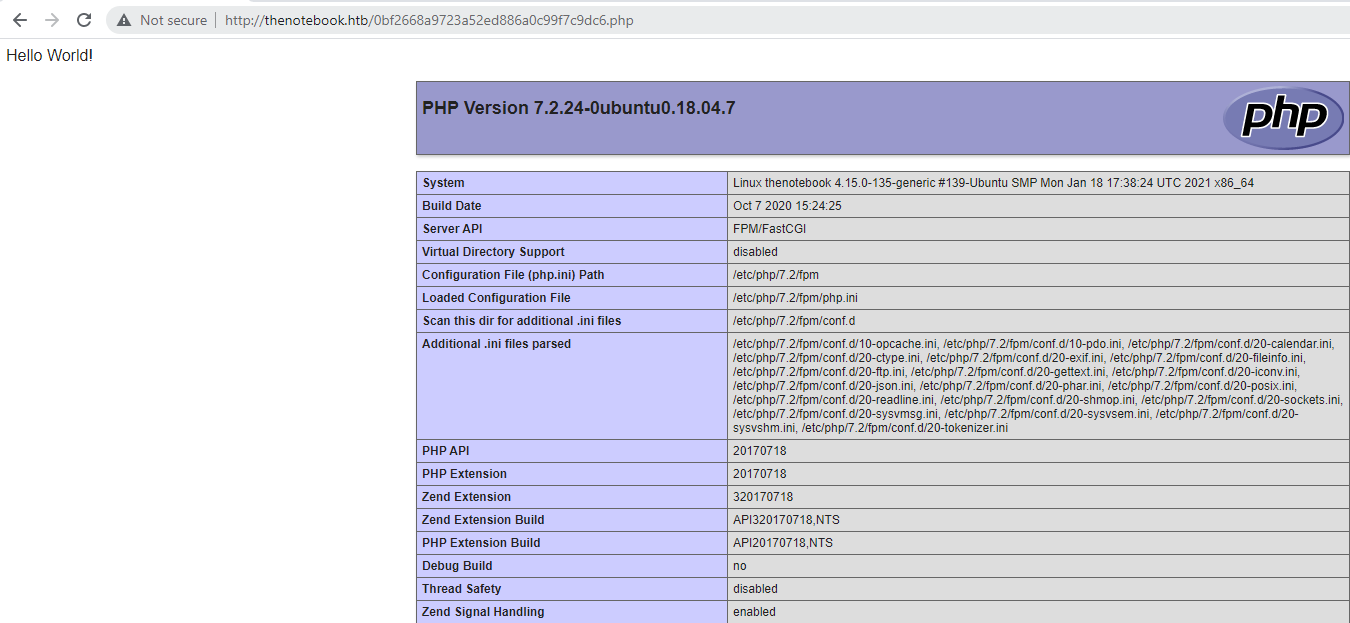Click the enabled value for Zend Signal Handling
The width and height of the screenshot is (1350, 623).
point(753,611)
